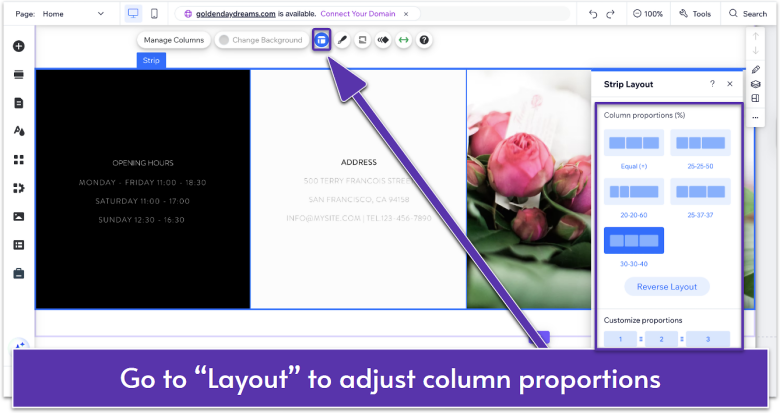Viewport: 780px width, 413px height.
Task: Click the Change Background button
Action: (x=262, y=40)
